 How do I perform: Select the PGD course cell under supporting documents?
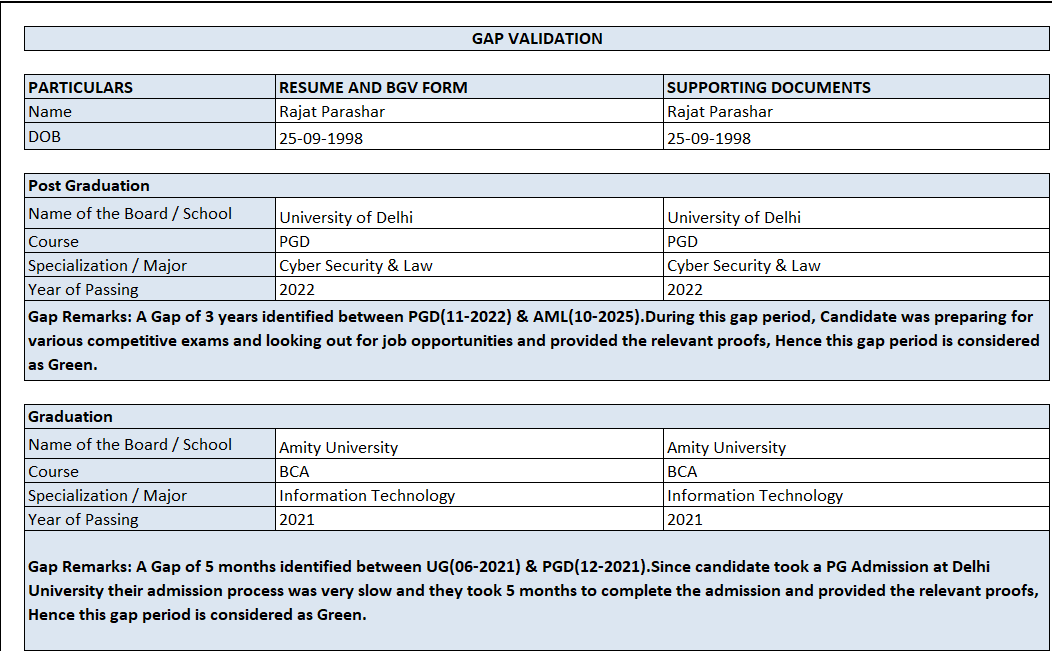[856, 241]
